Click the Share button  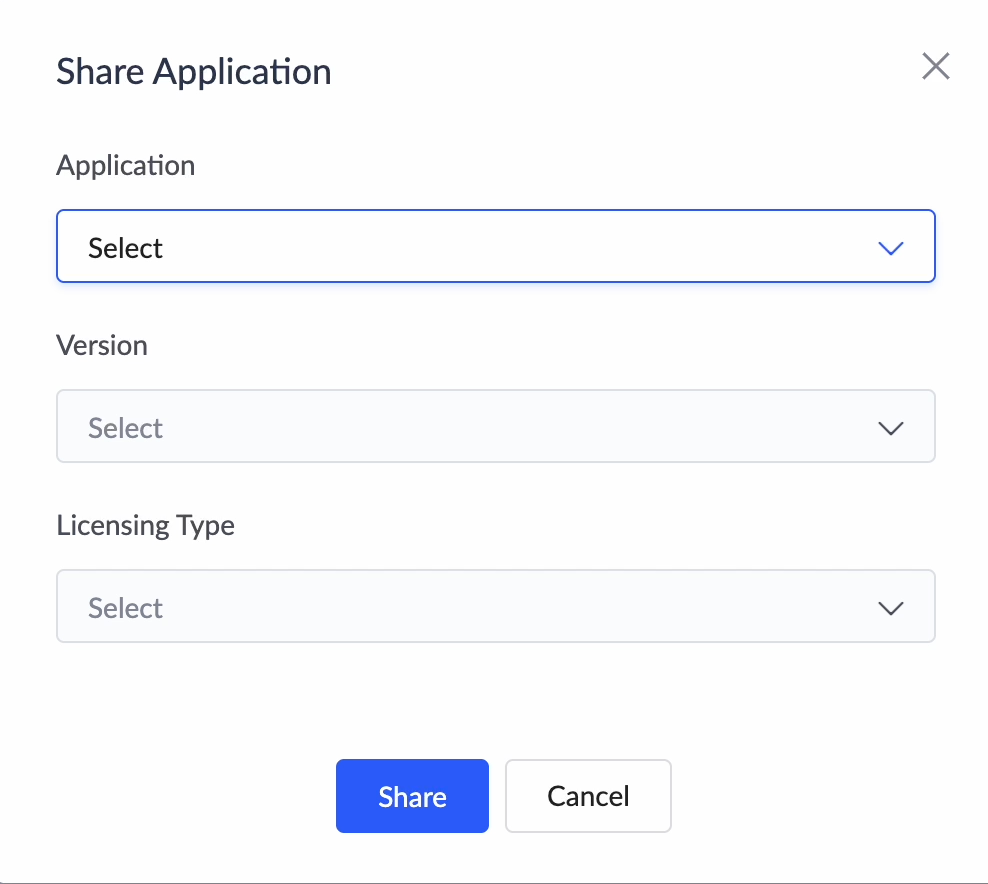(412, 796)
